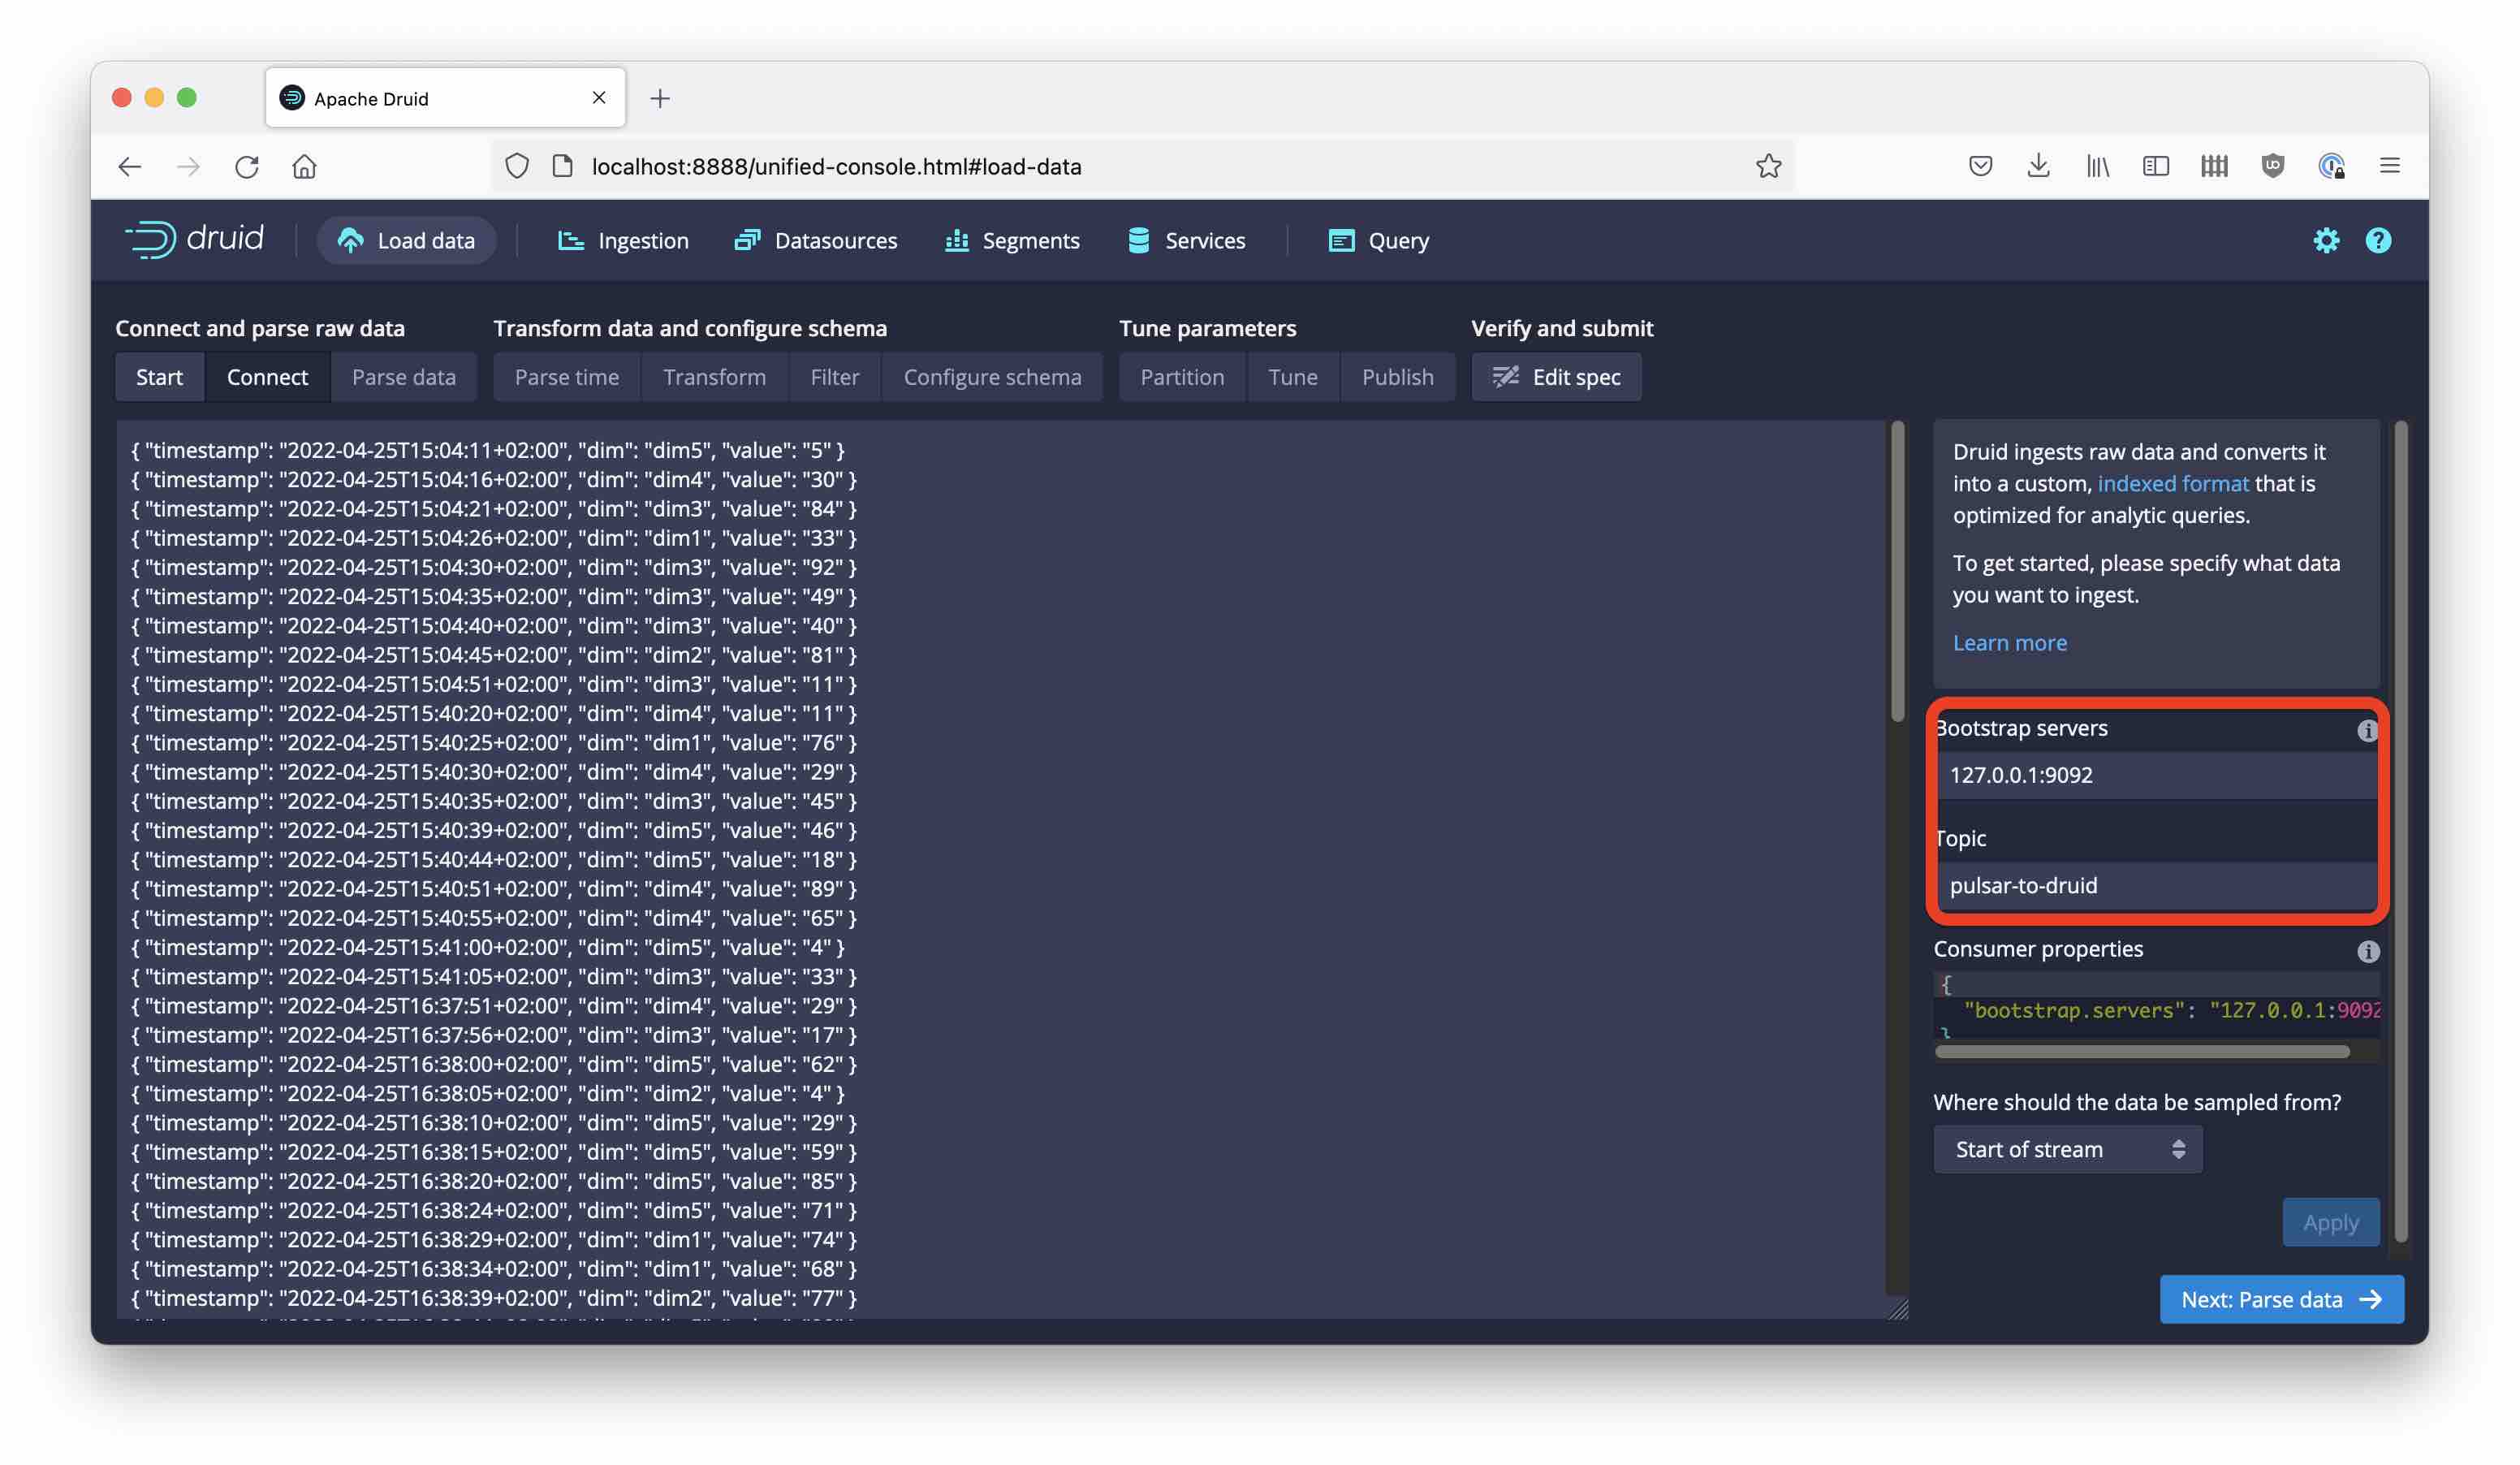Open the Services view
Image resolution: width=2520 pixels, height=1465 pixels.
click(1186, 240)
